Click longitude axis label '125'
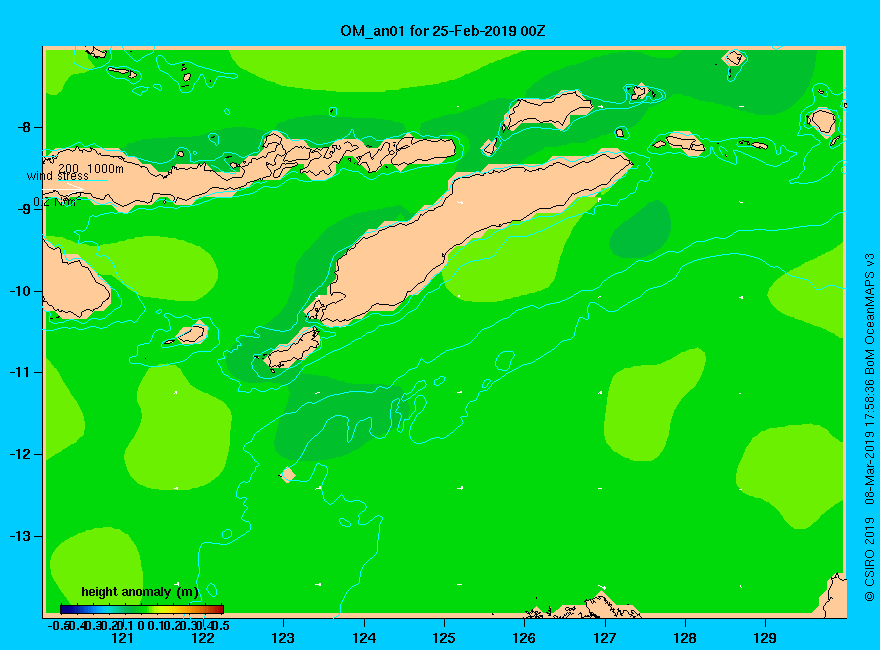 tap(444, 638)
